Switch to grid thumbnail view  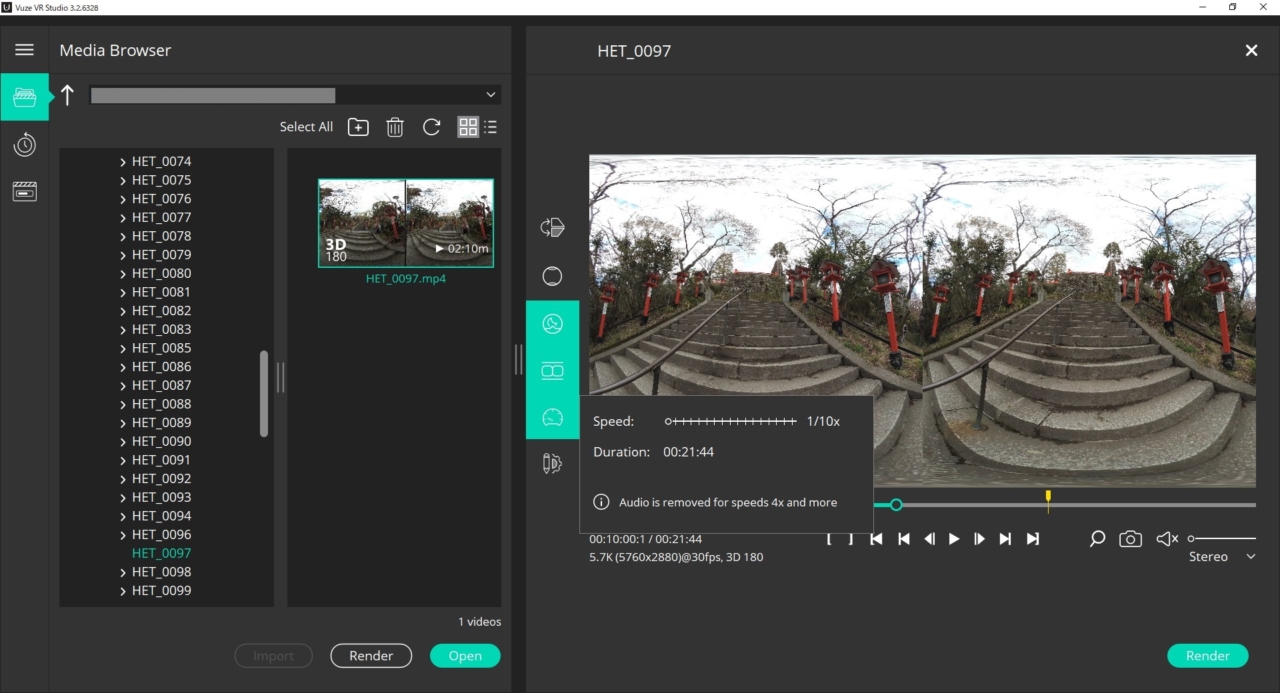click(467, 127)
